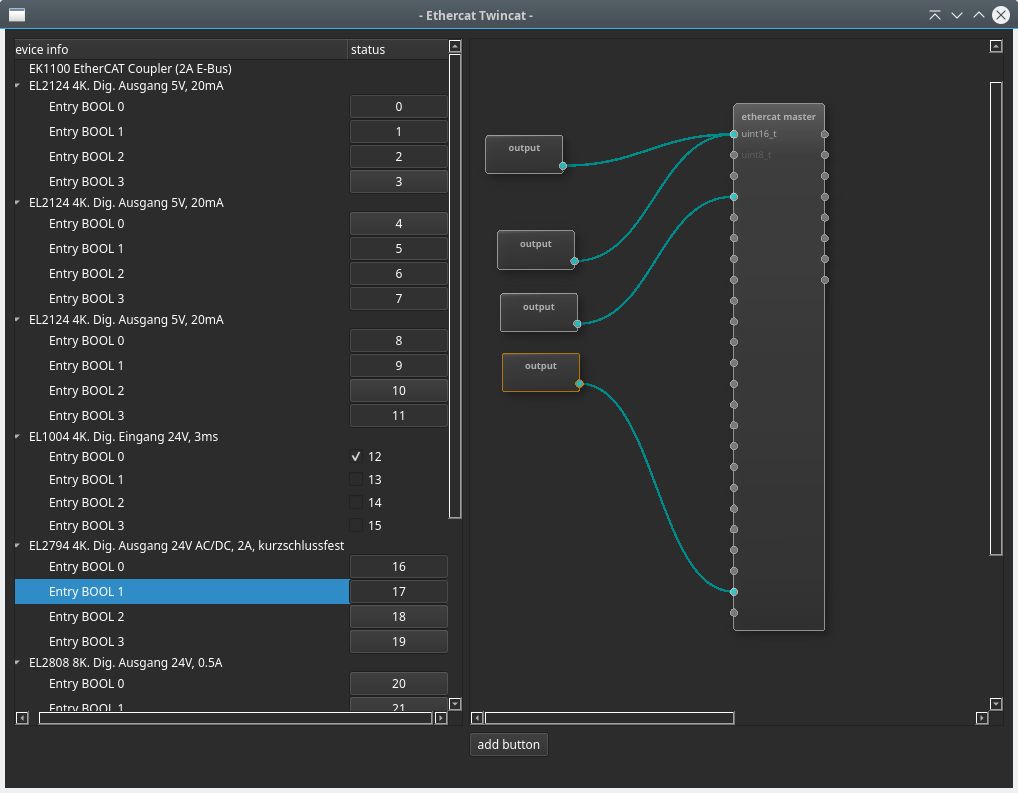The width and height of the screenshot is (1018, 793).
Task: Click status button 2
Action: coord(399,157)
